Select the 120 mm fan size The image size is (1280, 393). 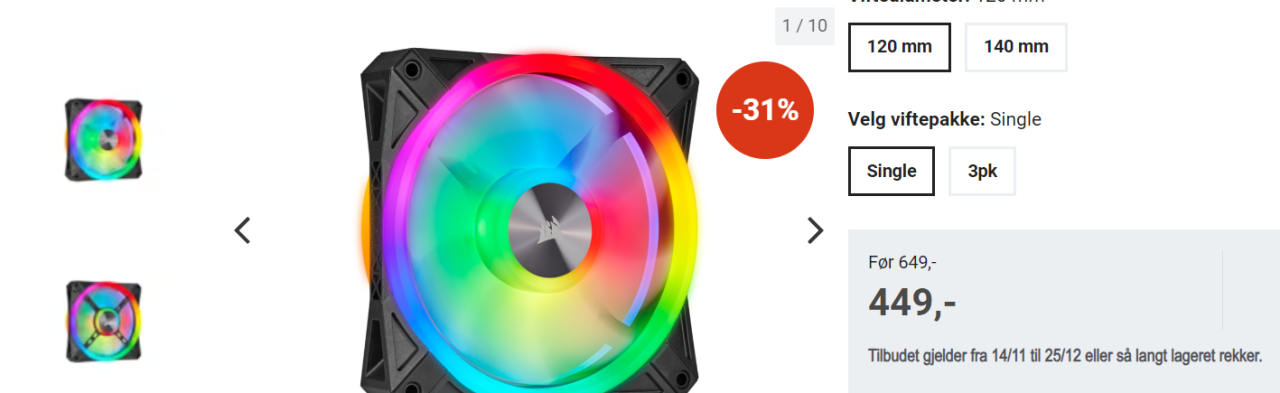[x=899, y=47]
